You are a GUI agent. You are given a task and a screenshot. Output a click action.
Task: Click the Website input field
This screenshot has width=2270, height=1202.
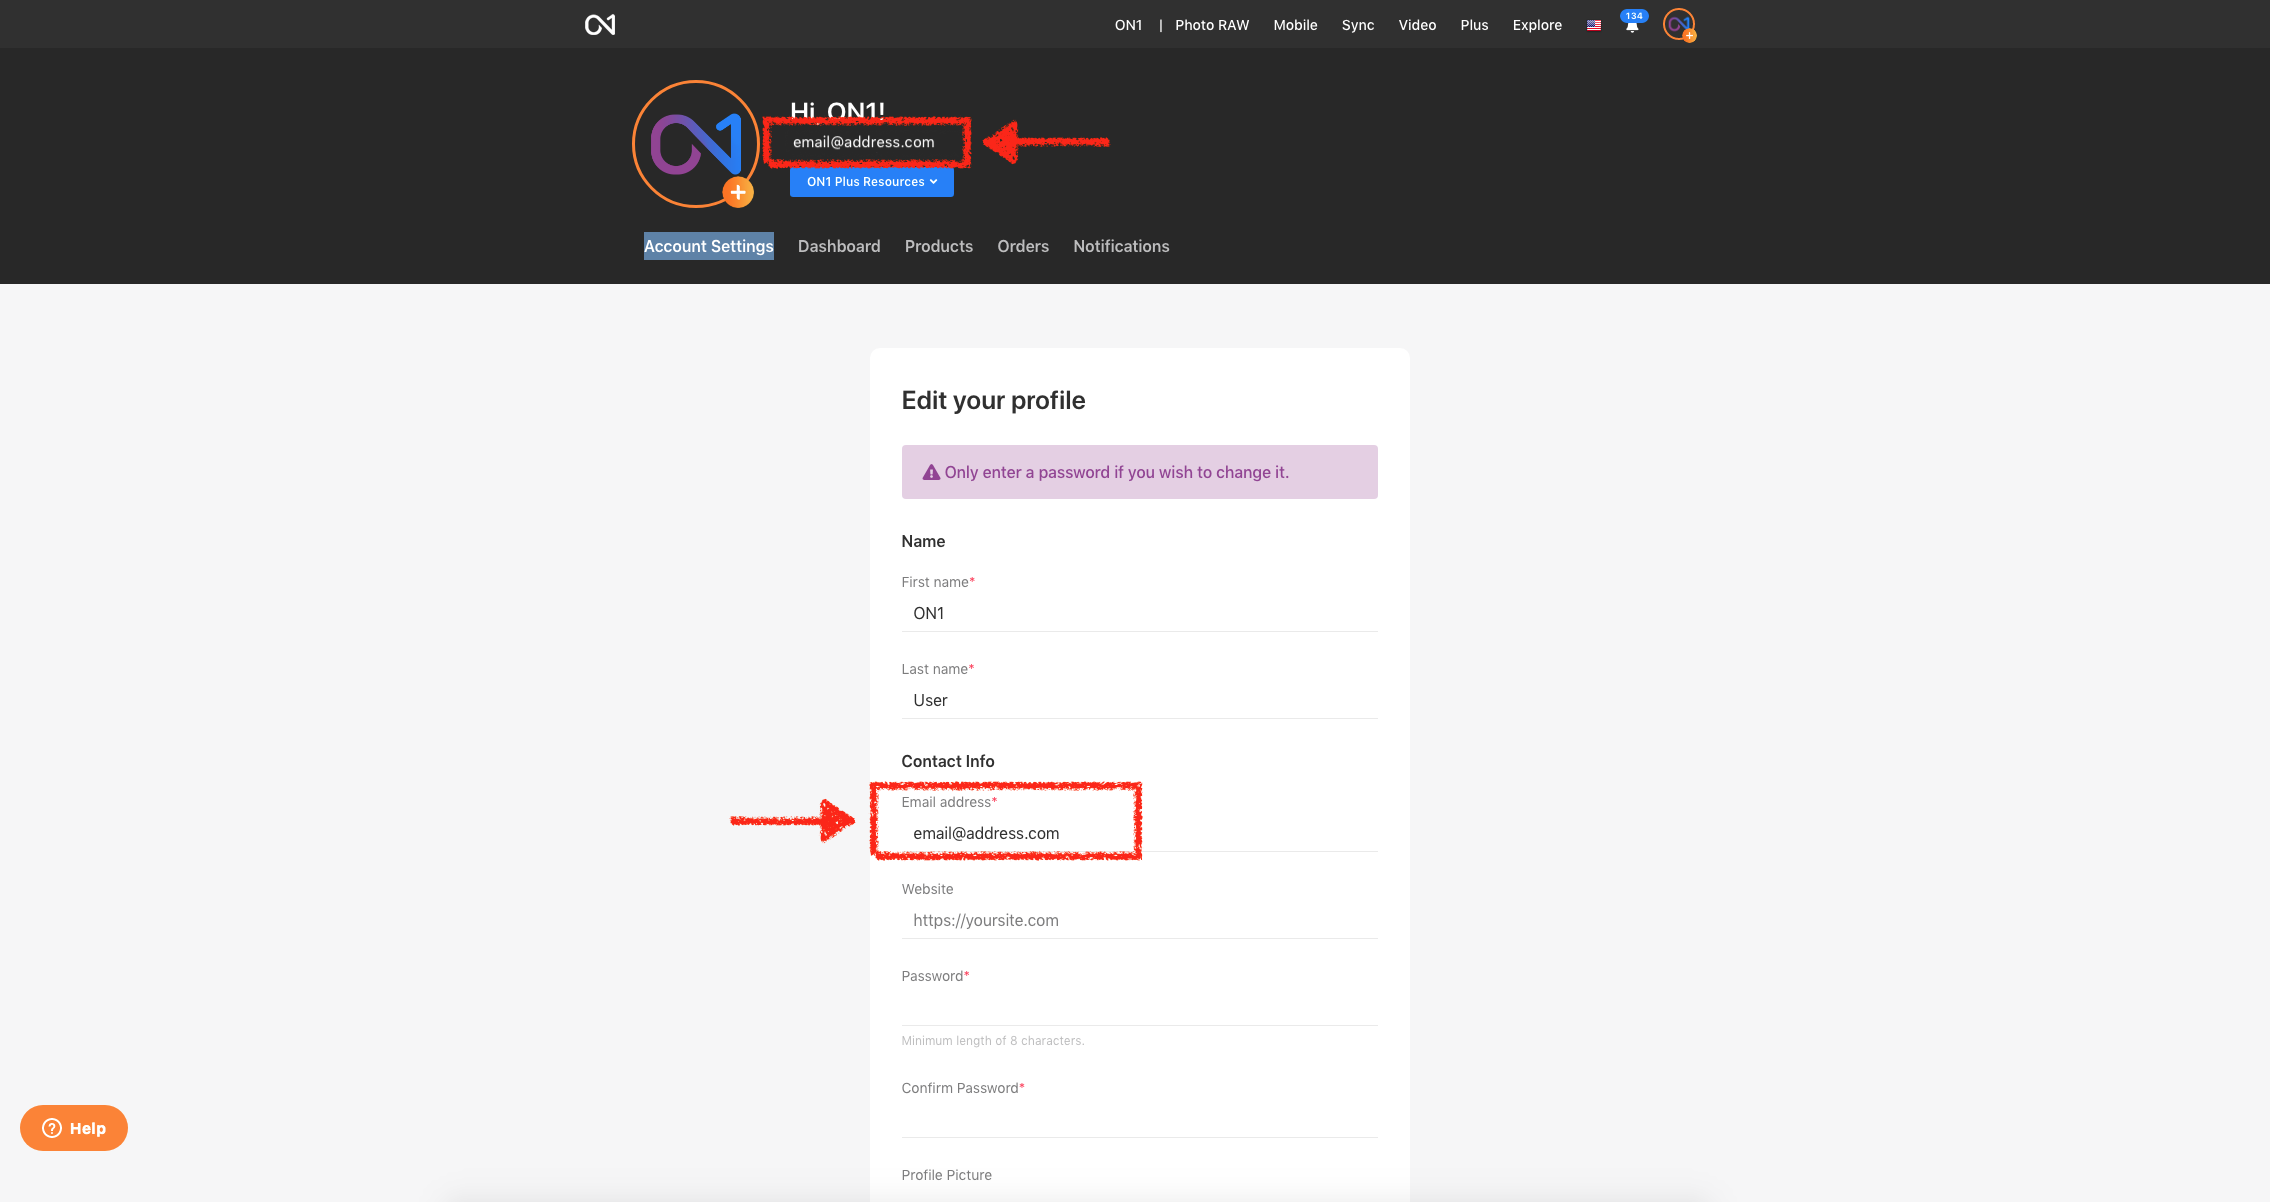coord(1139,921)
